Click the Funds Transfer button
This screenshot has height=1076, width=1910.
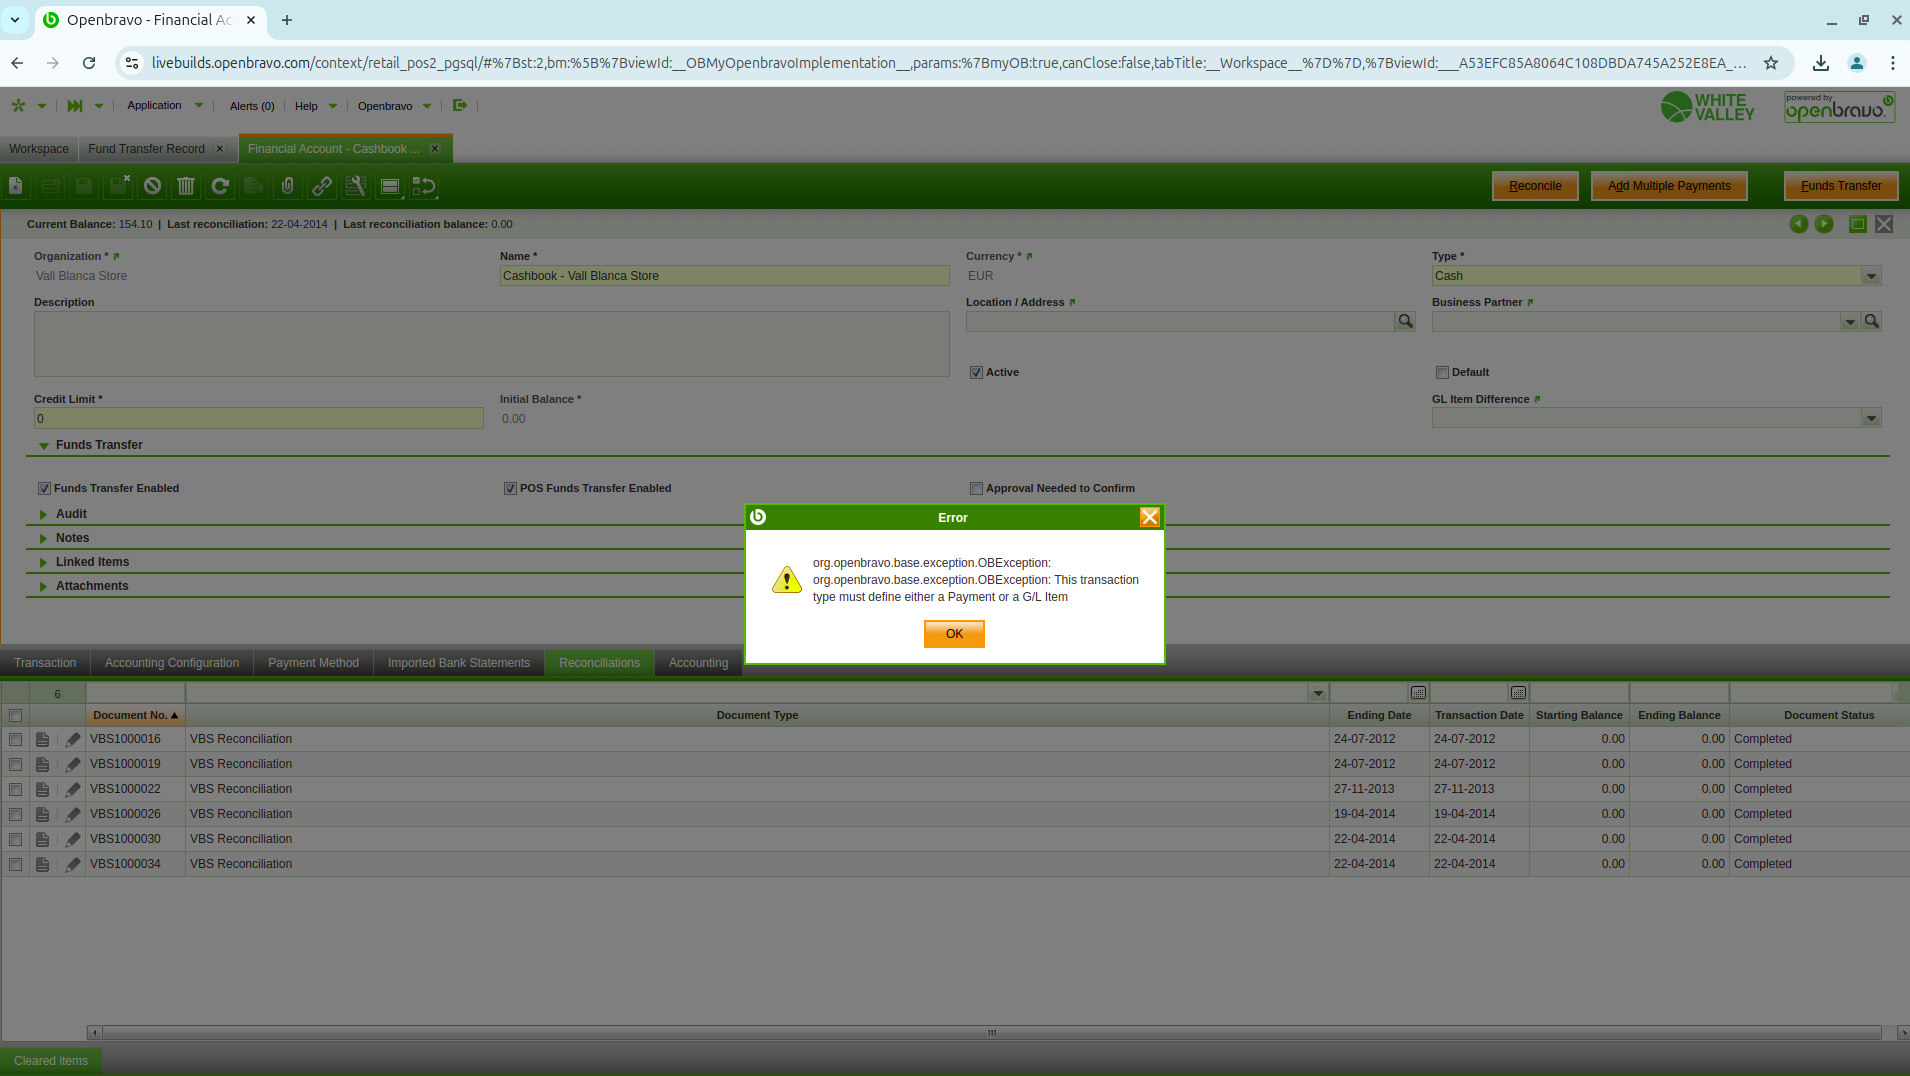pos(1840,186)
